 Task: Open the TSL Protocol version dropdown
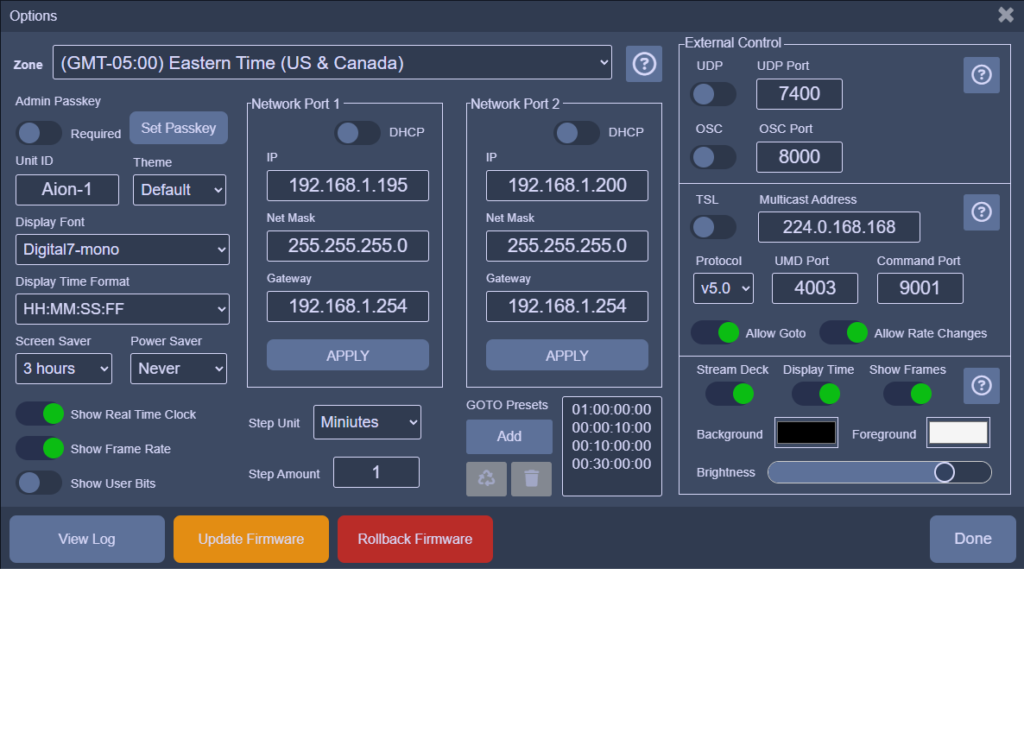[723, 288]
